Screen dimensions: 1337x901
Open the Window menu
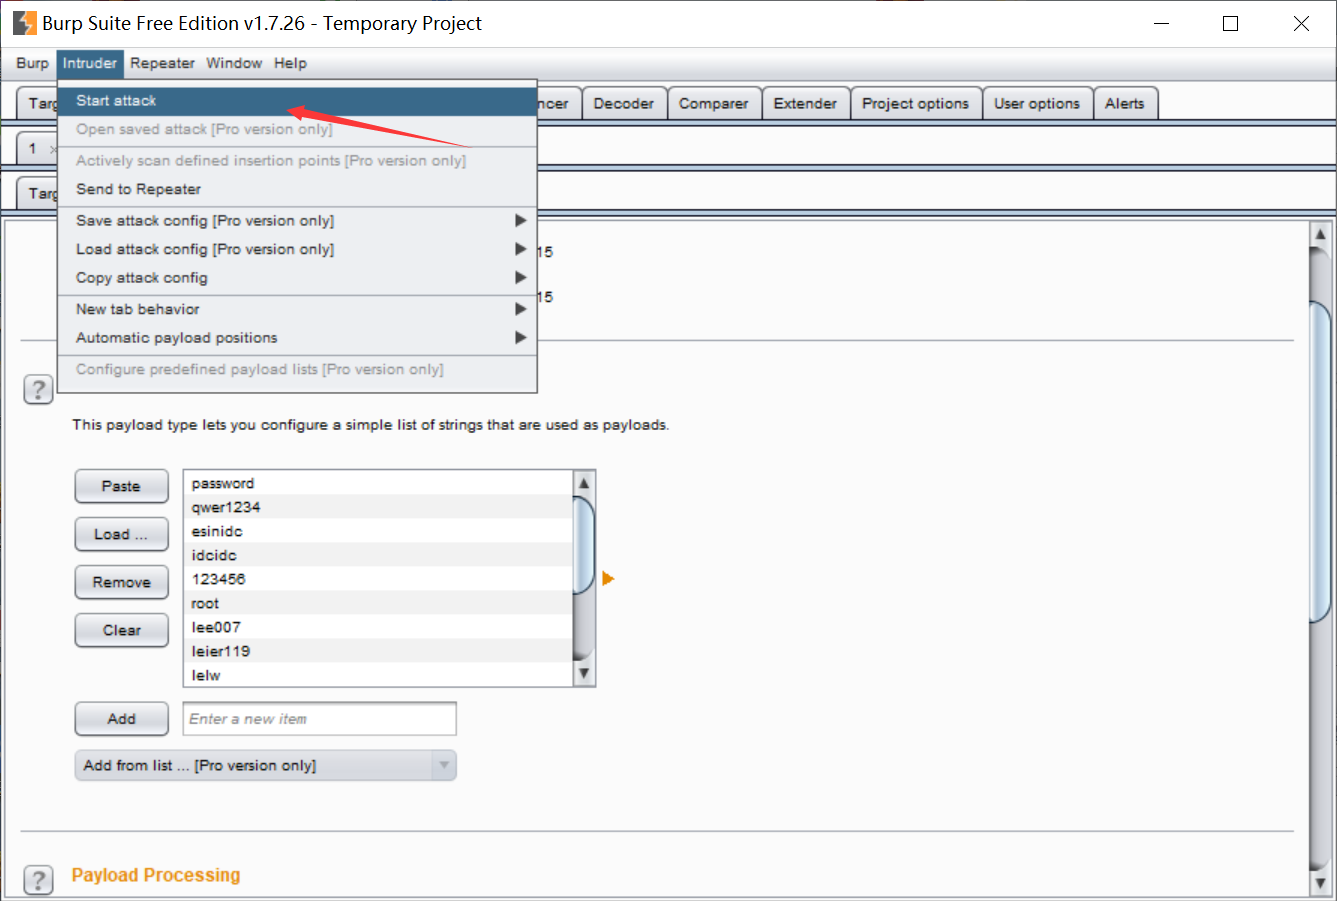point(234,63)
